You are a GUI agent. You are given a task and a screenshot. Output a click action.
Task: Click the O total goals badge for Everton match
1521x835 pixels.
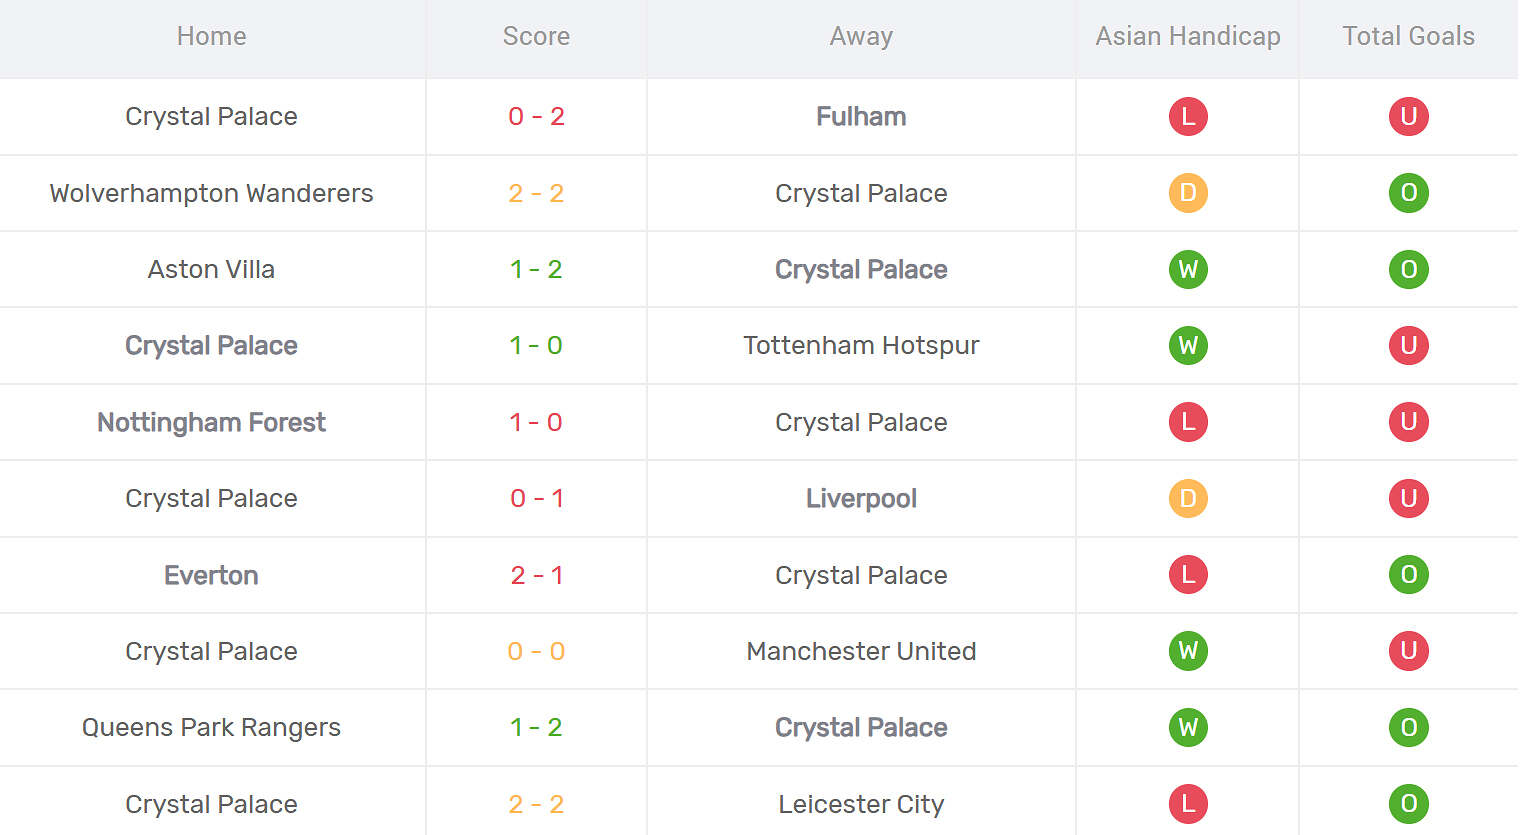pos(1408,575)
